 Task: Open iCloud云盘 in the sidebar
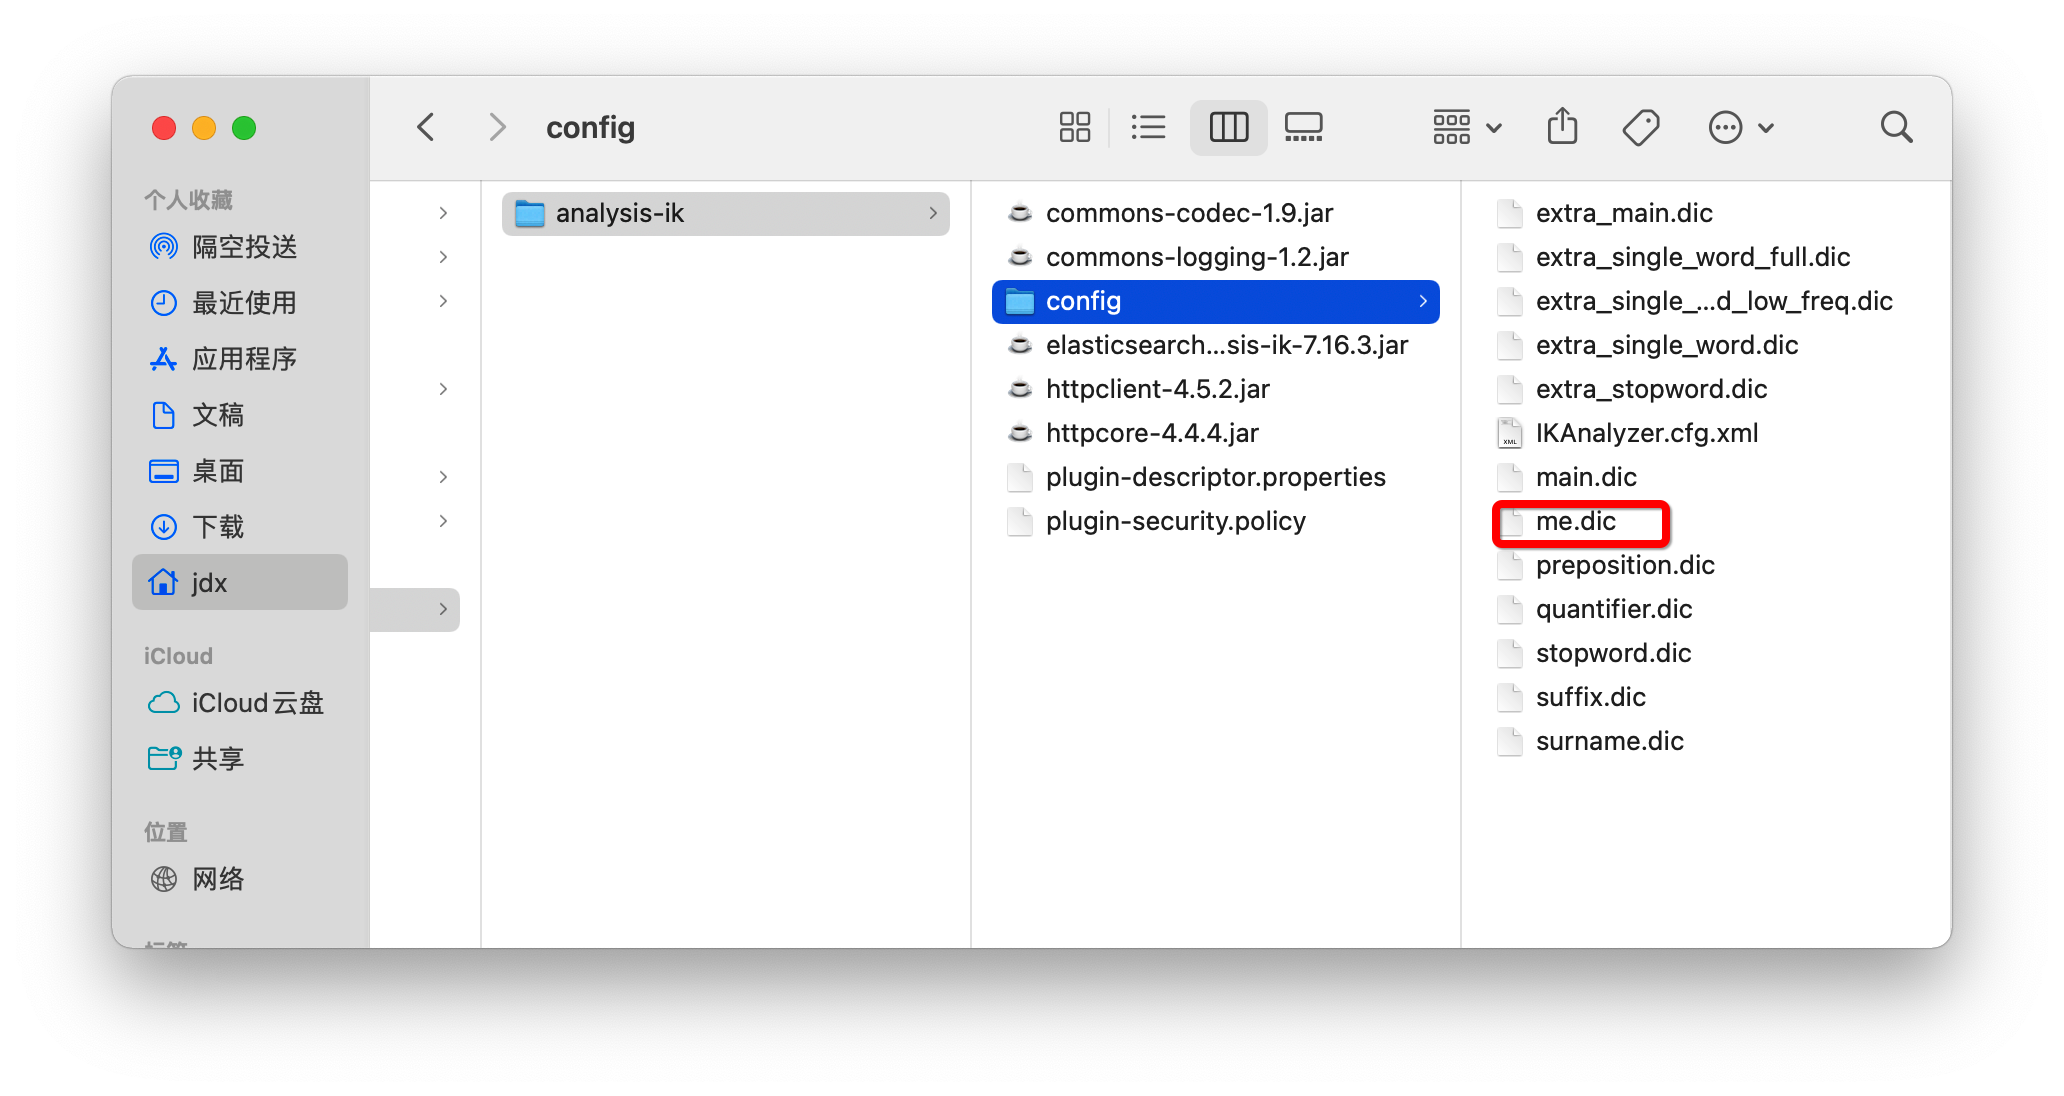point(240,703)
